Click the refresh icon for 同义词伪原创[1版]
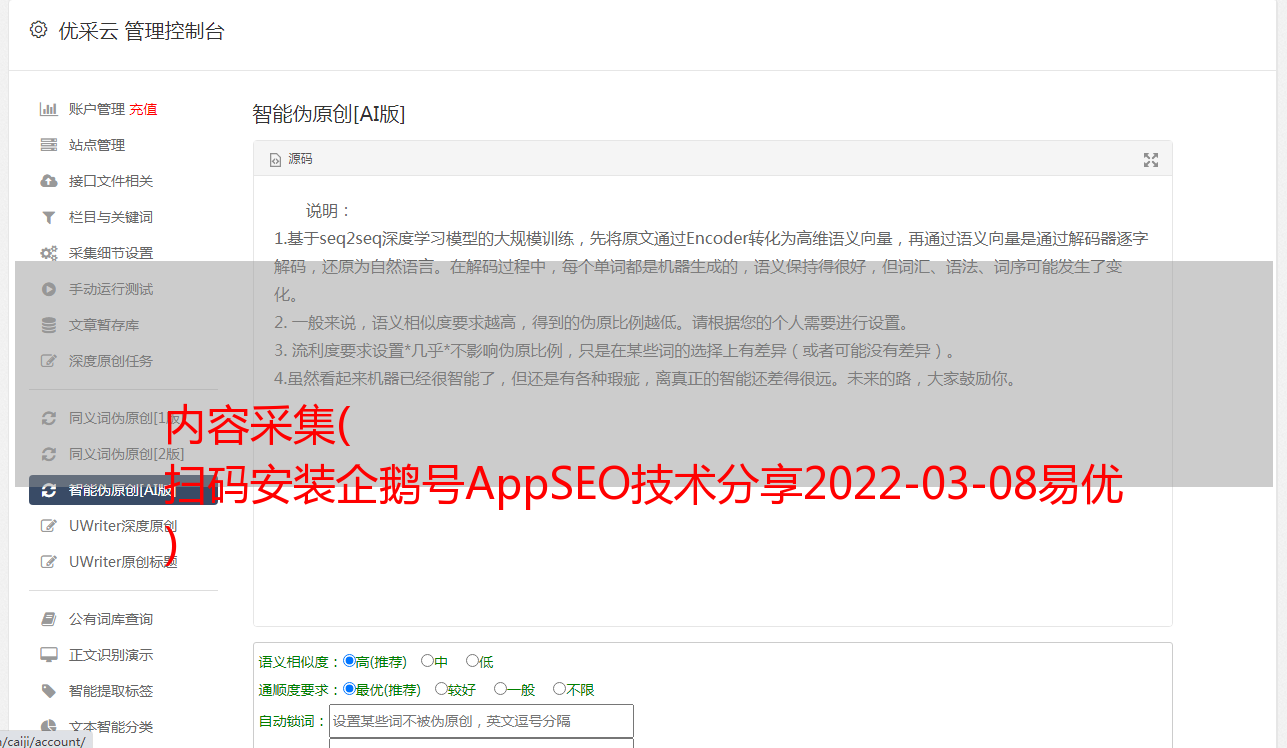The image size is (1287, 748). 48,418
